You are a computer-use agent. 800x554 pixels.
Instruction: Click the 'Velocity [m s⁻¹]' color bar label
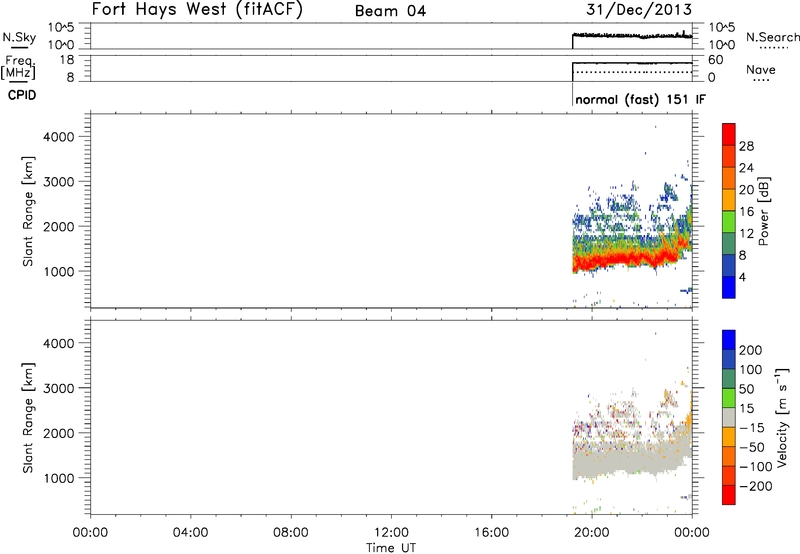782,417
